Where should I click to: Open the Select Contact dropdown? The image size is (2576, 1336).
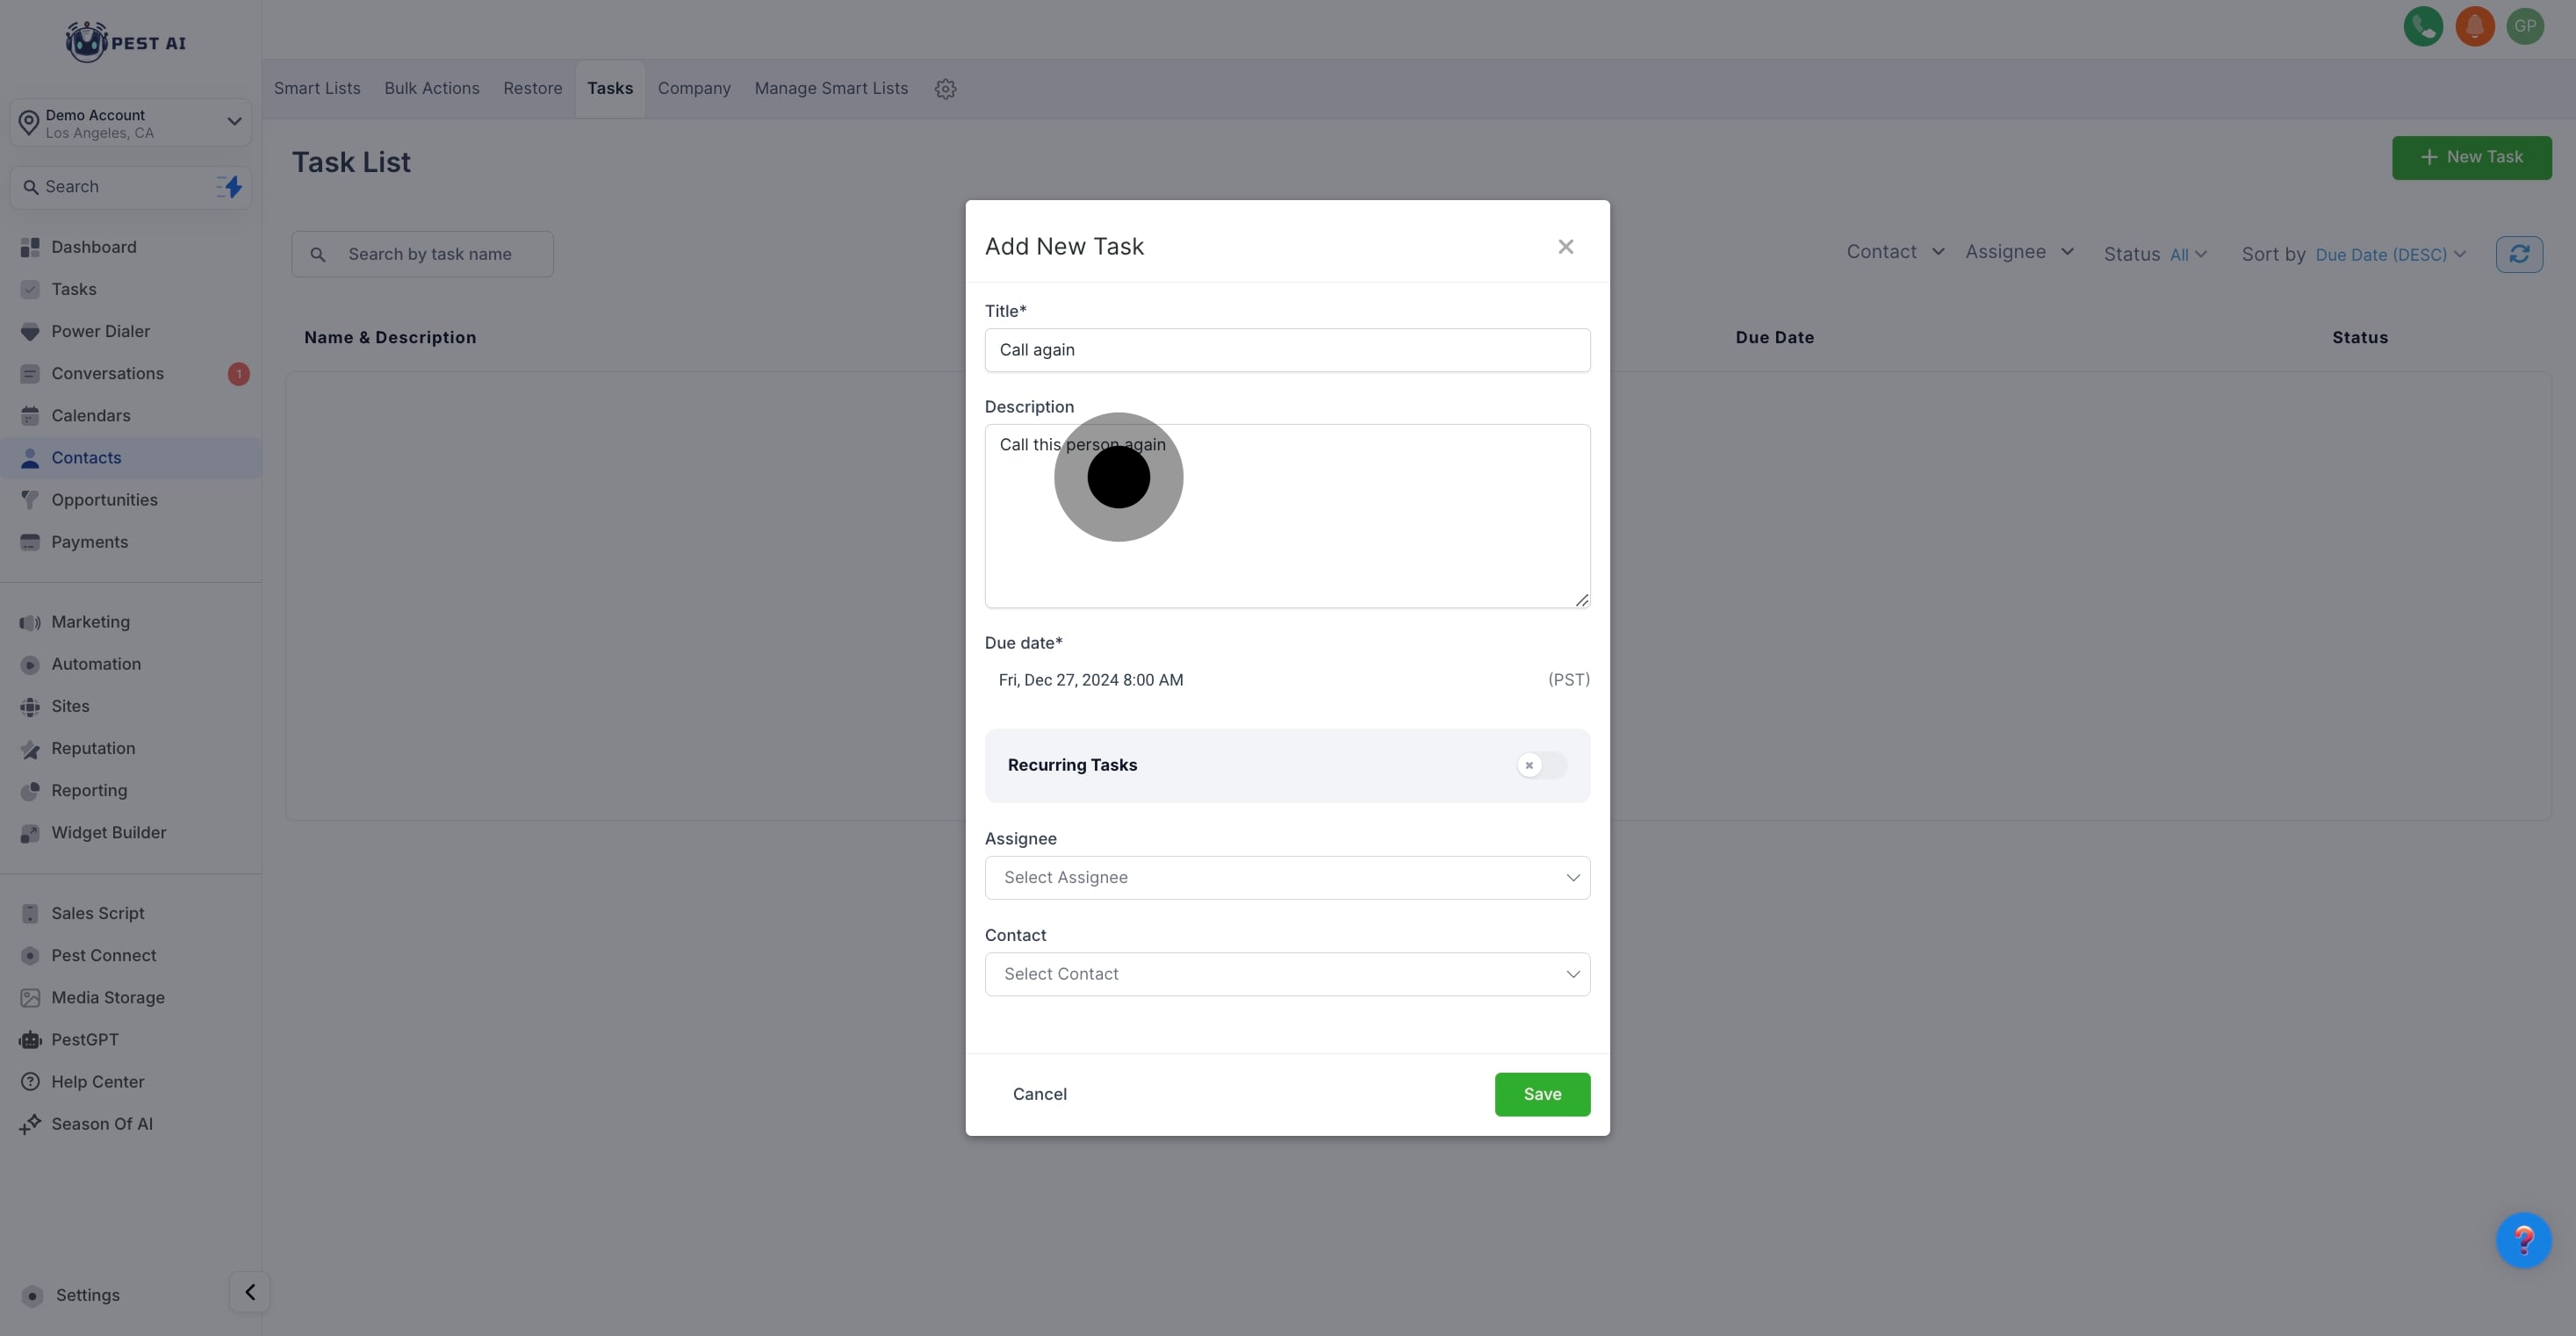(x=1286, y=974)
